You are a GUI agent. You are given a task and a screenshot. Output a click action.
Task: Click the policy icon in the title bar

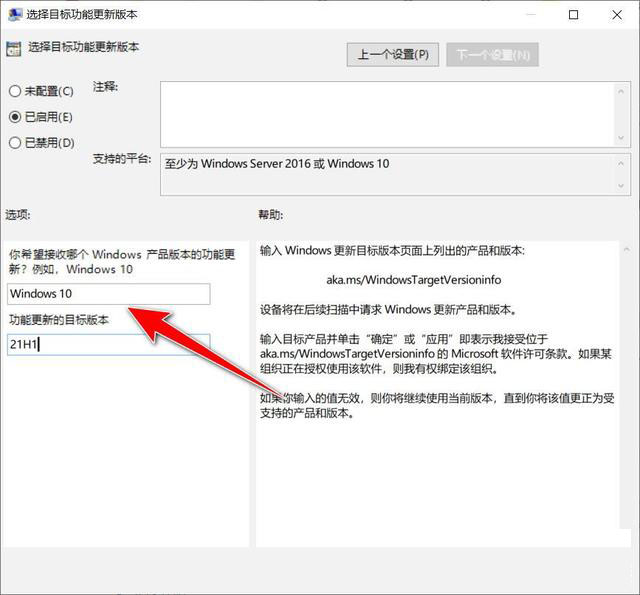coord(15,14)
